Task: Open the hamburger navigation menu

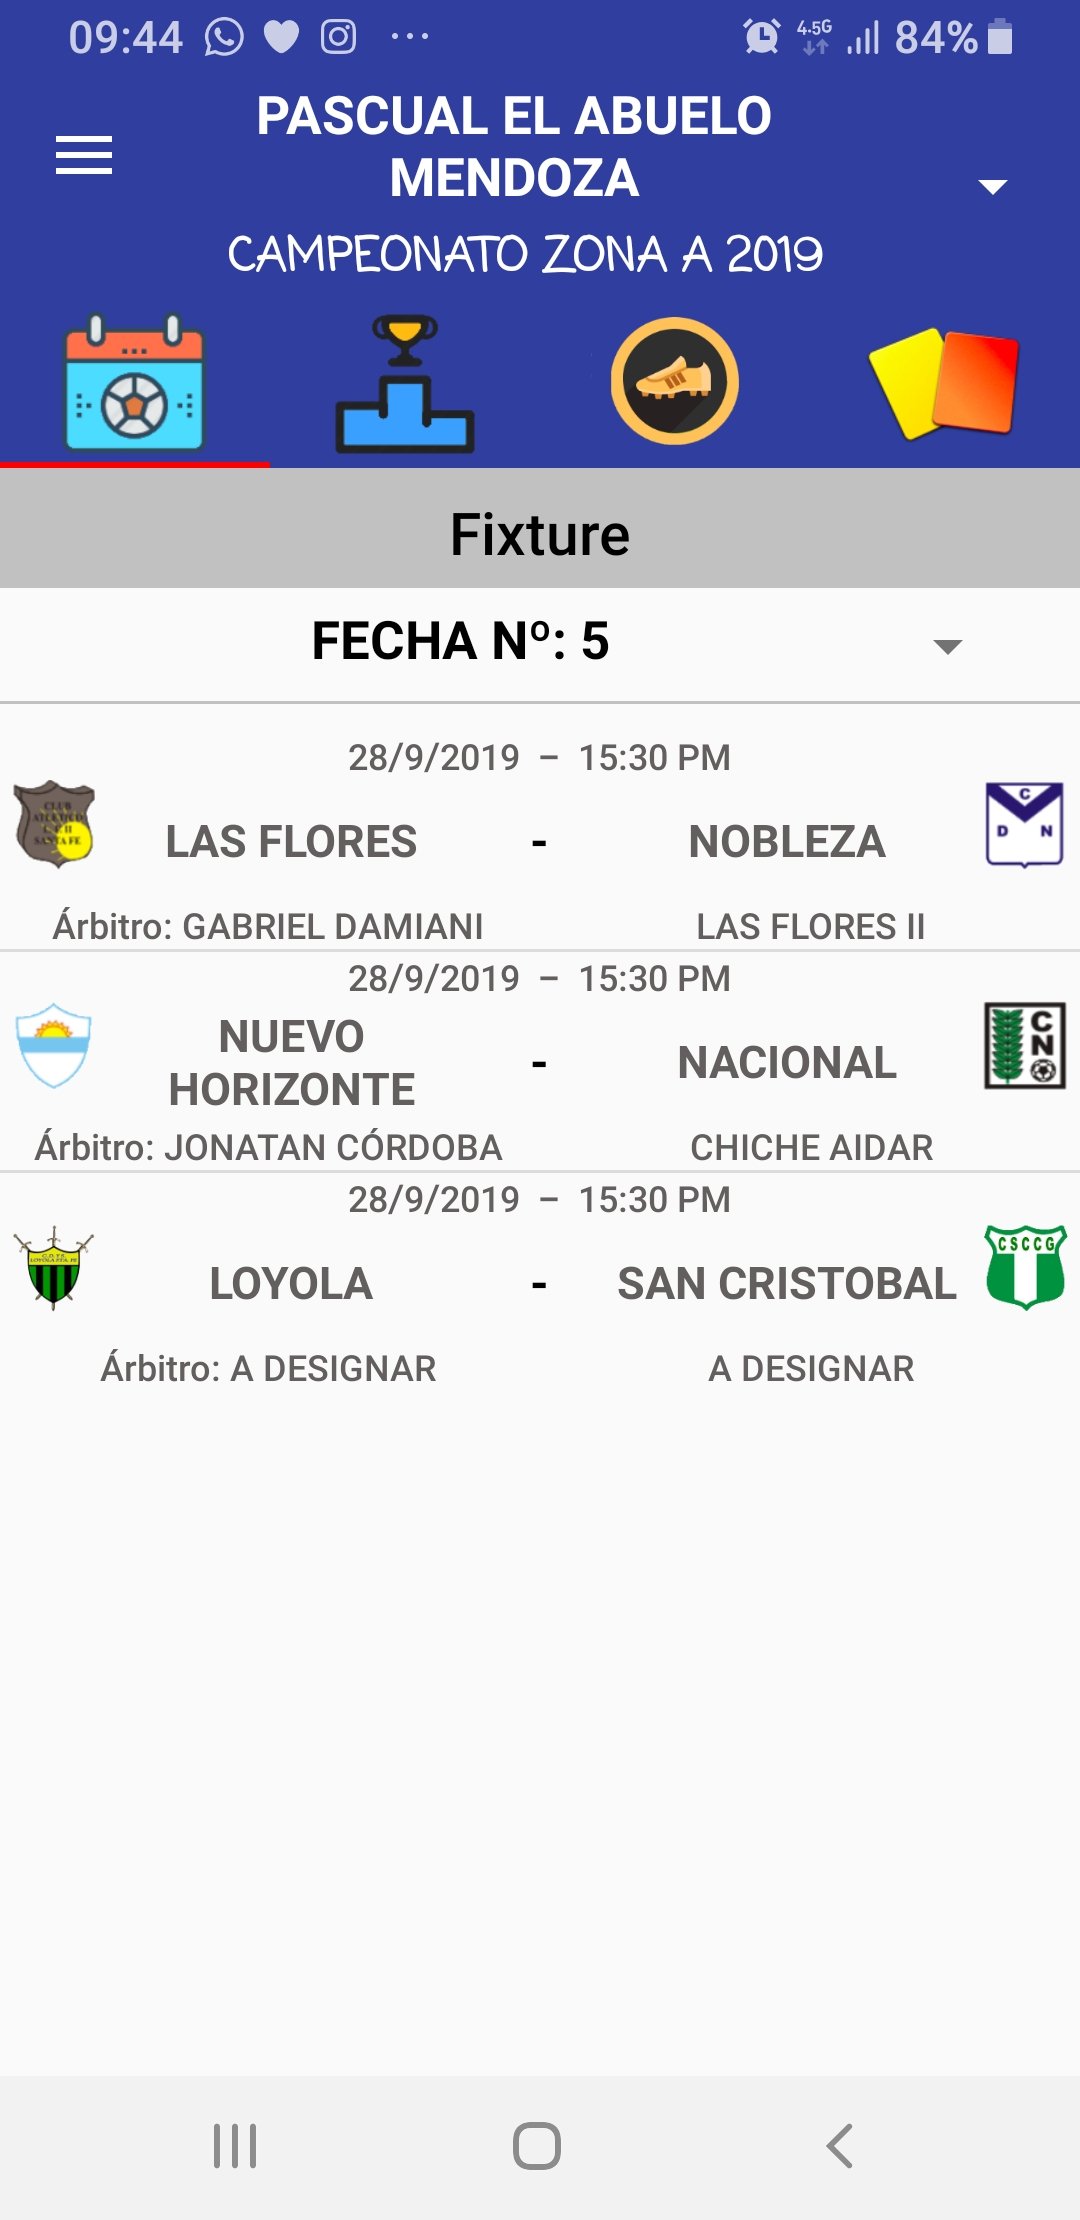Action: click(84, 155)
